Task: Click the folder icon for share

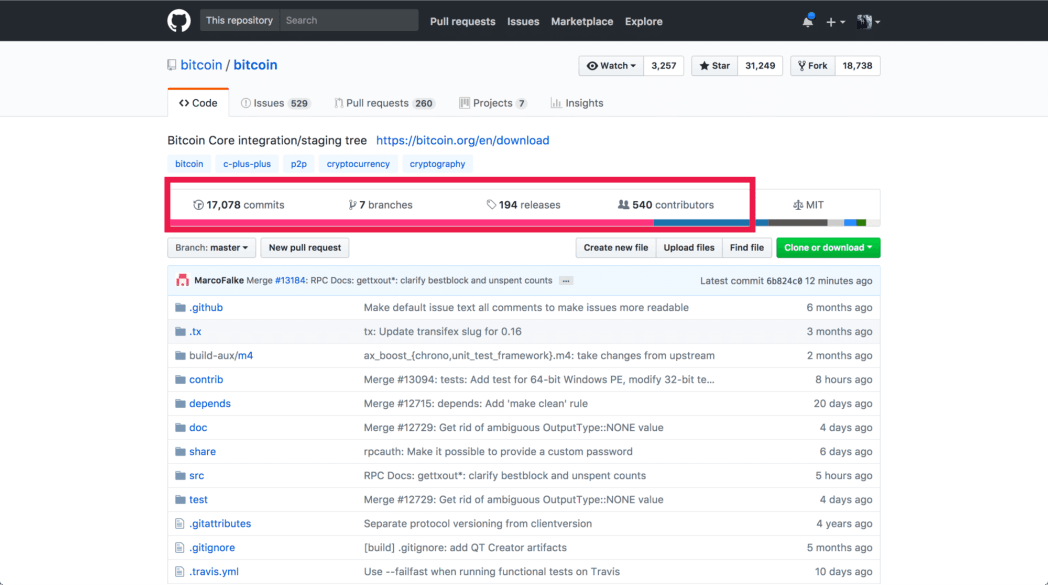Action: tap(180, 452)
